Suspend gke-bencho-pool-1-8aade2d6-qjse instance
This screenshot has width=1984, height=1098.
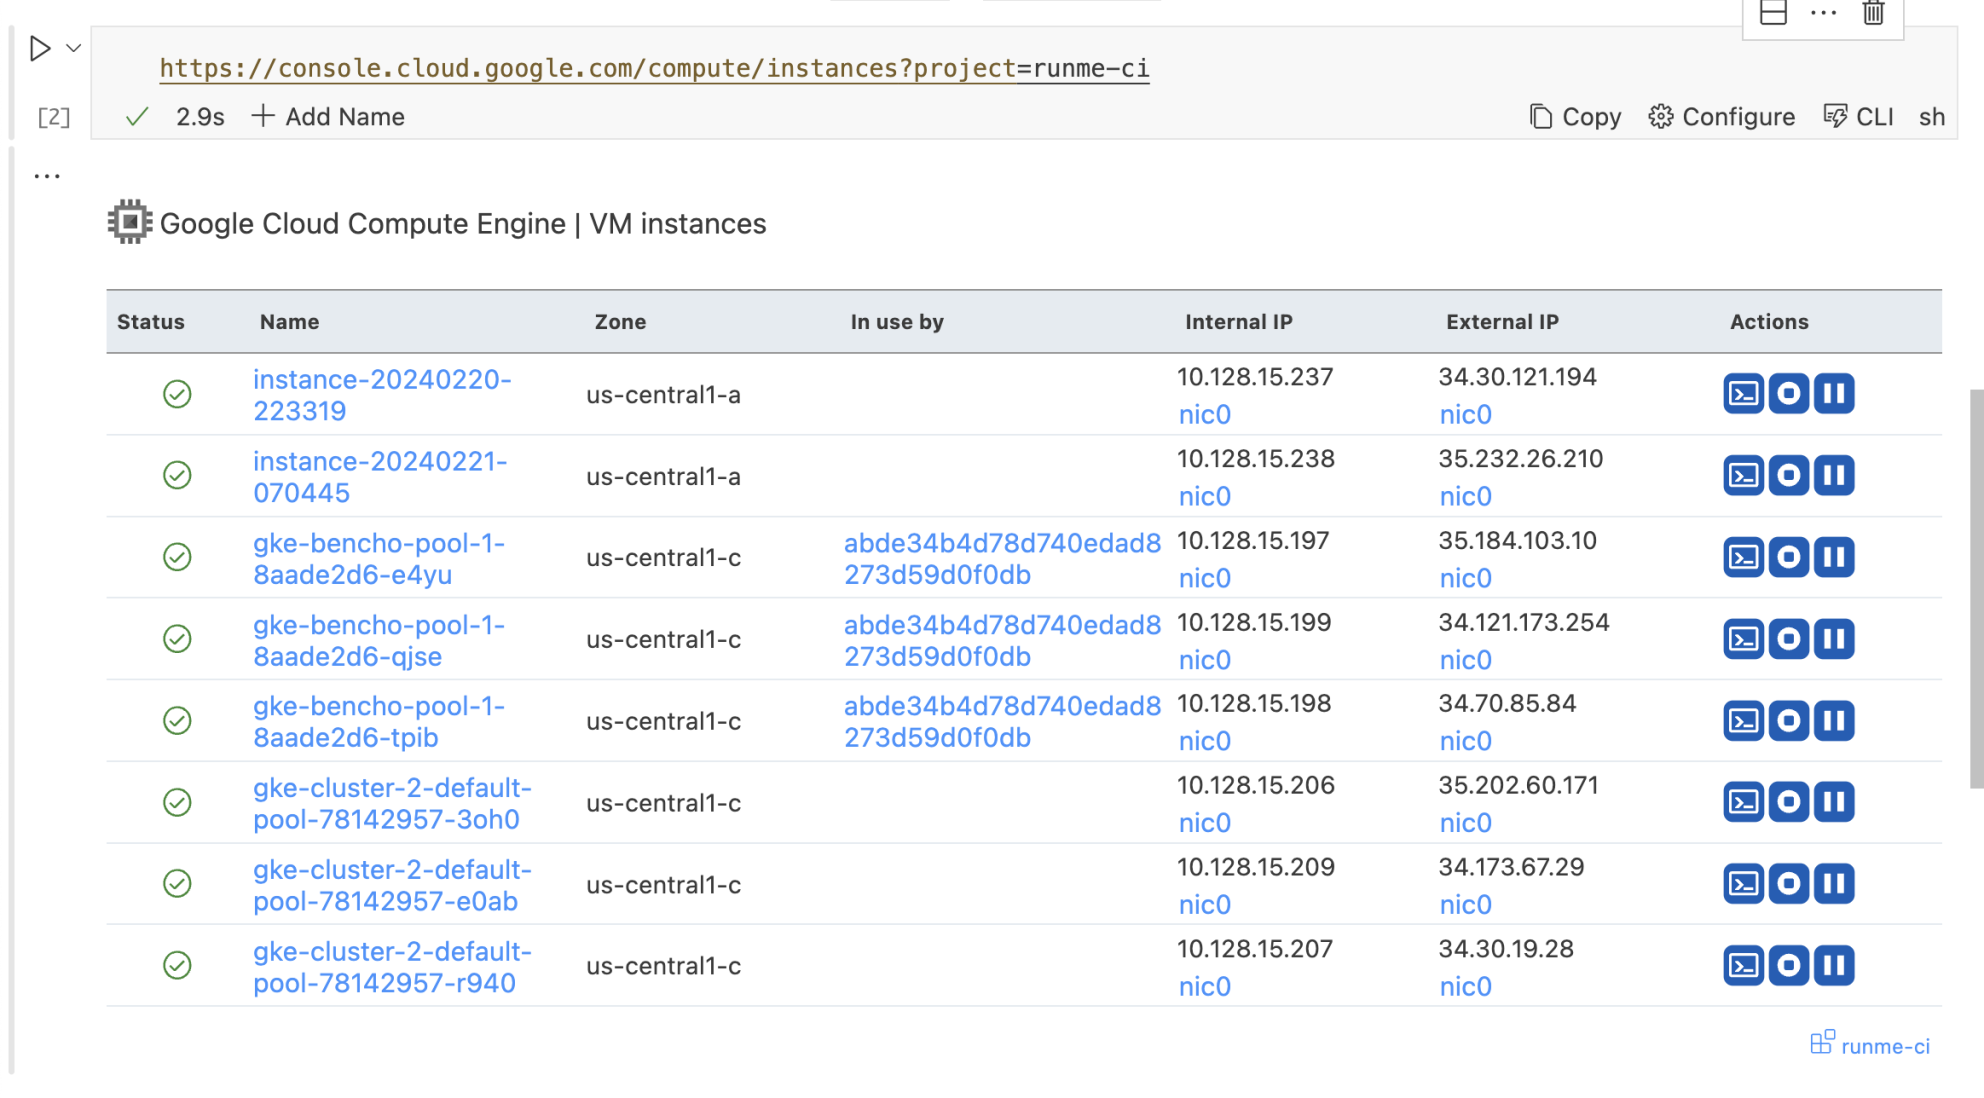[x=1834, y=639]
